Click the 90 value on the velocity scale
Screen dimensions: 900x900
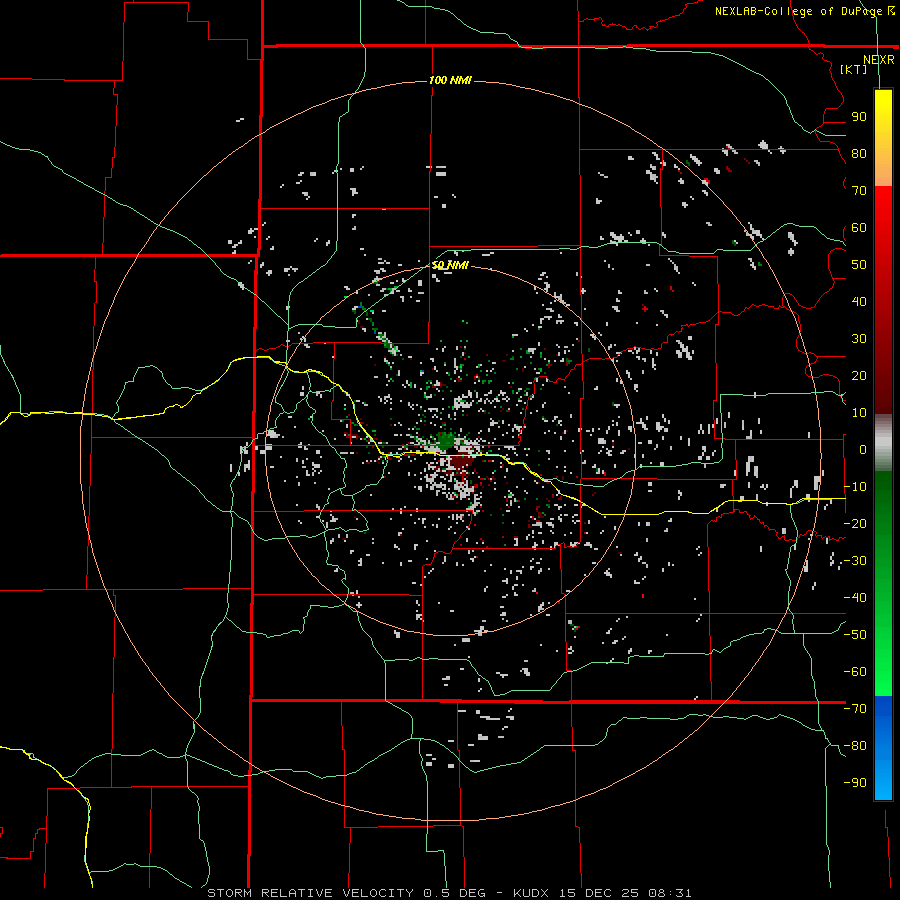pyautogui.click(x=859, y=117)
